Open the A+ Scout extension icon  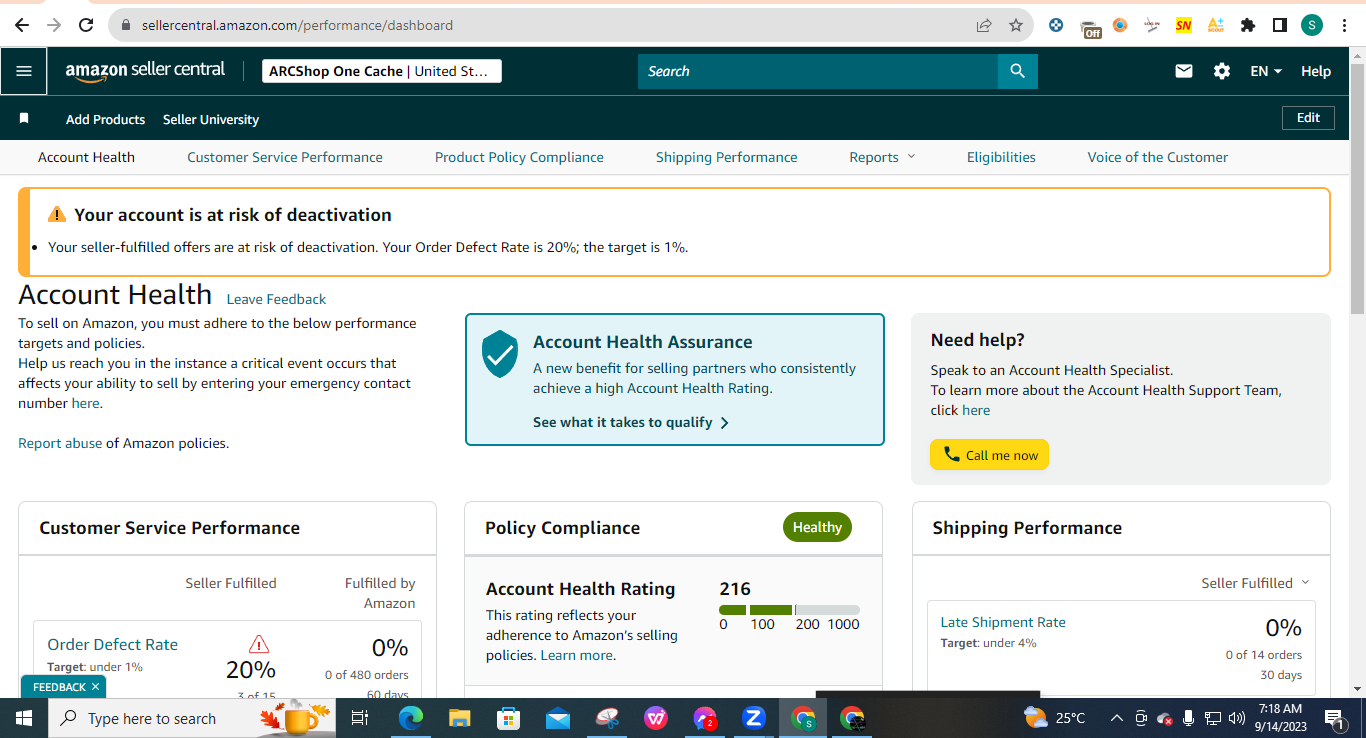click(1216, 25)
